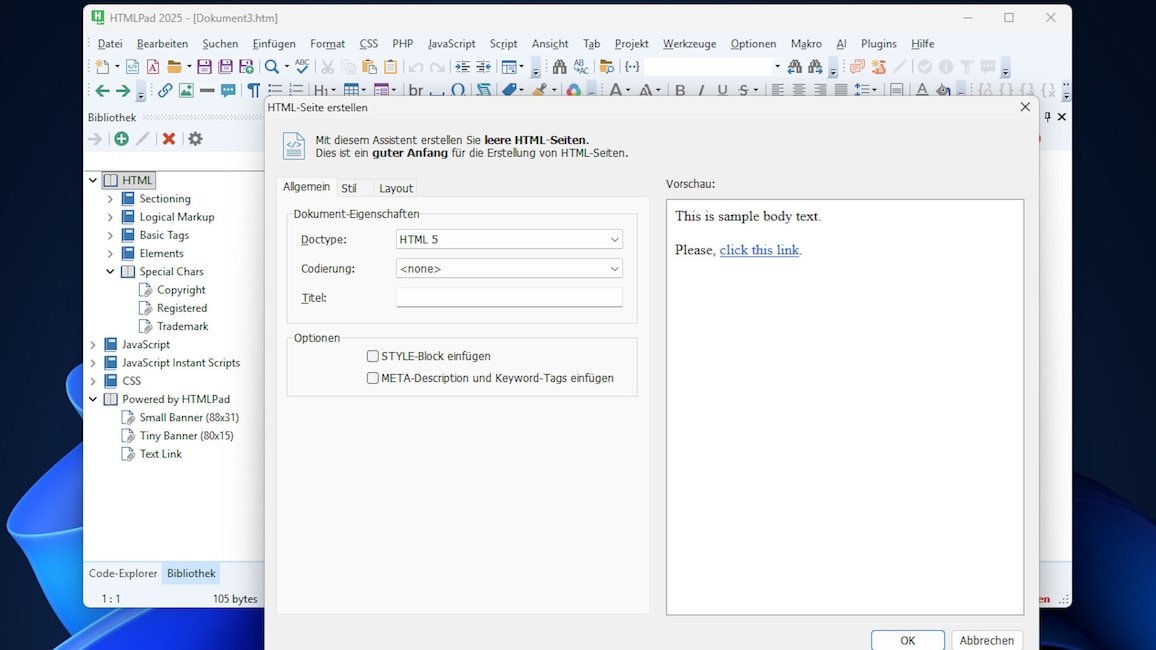This screenshot has width=1156, height=650.
Task: Click the Titel text field
Action: (509, 297)
